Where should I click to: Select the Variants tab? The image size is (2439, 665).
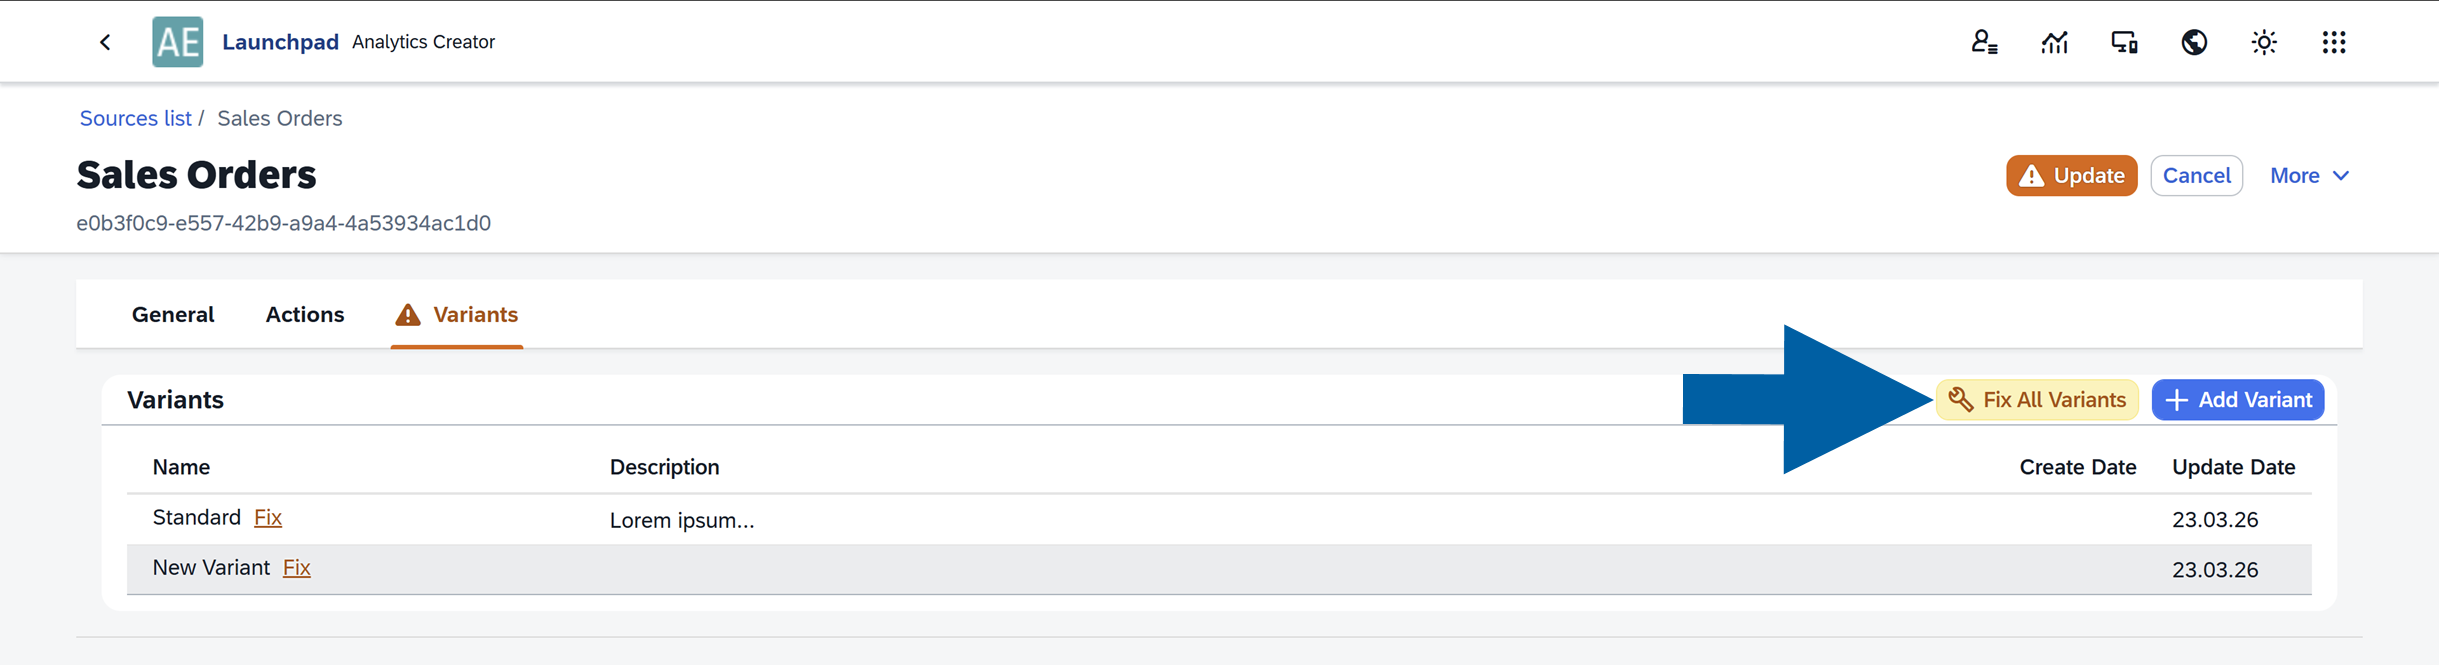click(x=457, y=315)
